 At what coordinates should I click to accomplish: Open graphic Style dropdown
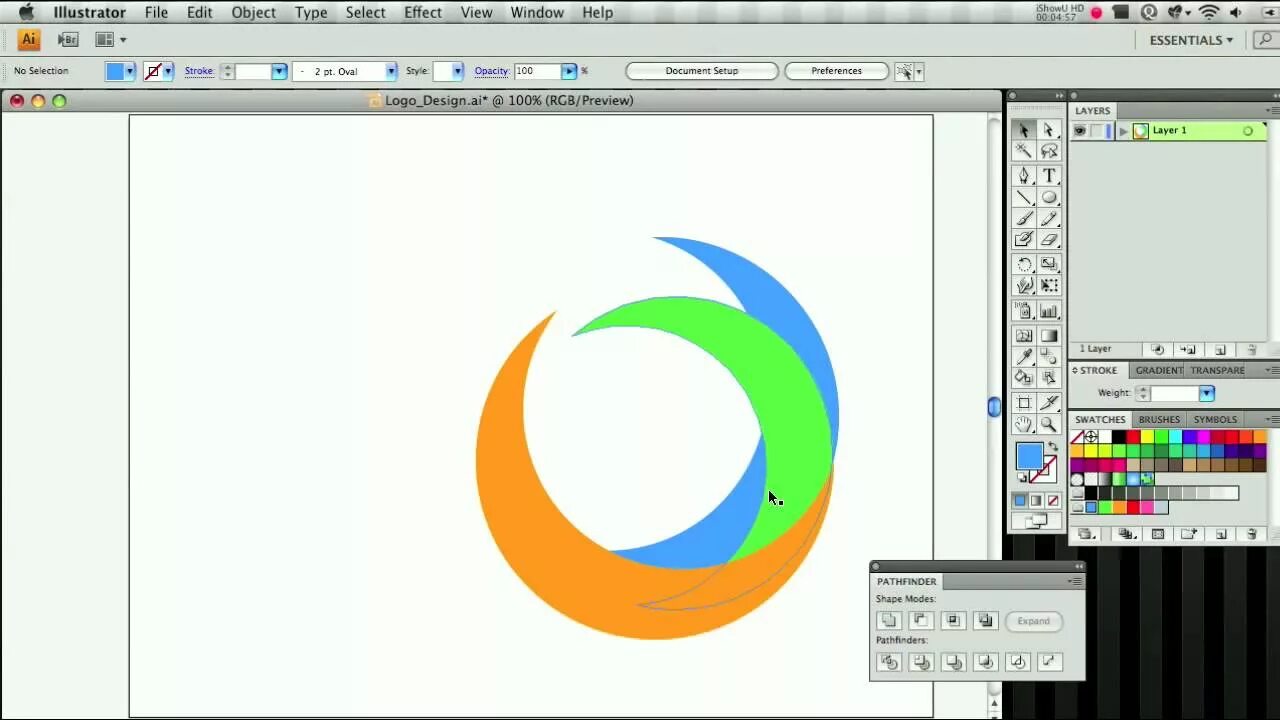[x=457, y=71]
